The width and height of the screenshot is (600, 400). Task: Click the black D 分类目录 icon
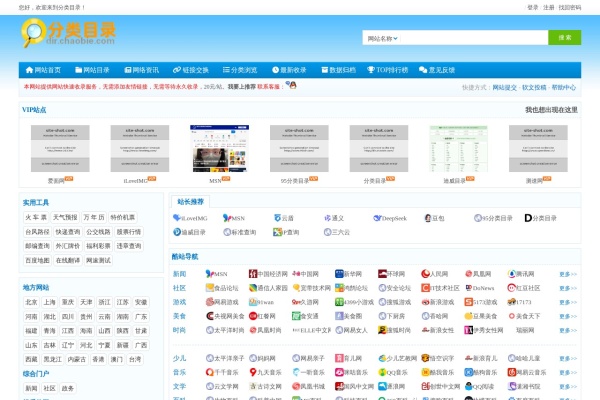pos(528,218)
